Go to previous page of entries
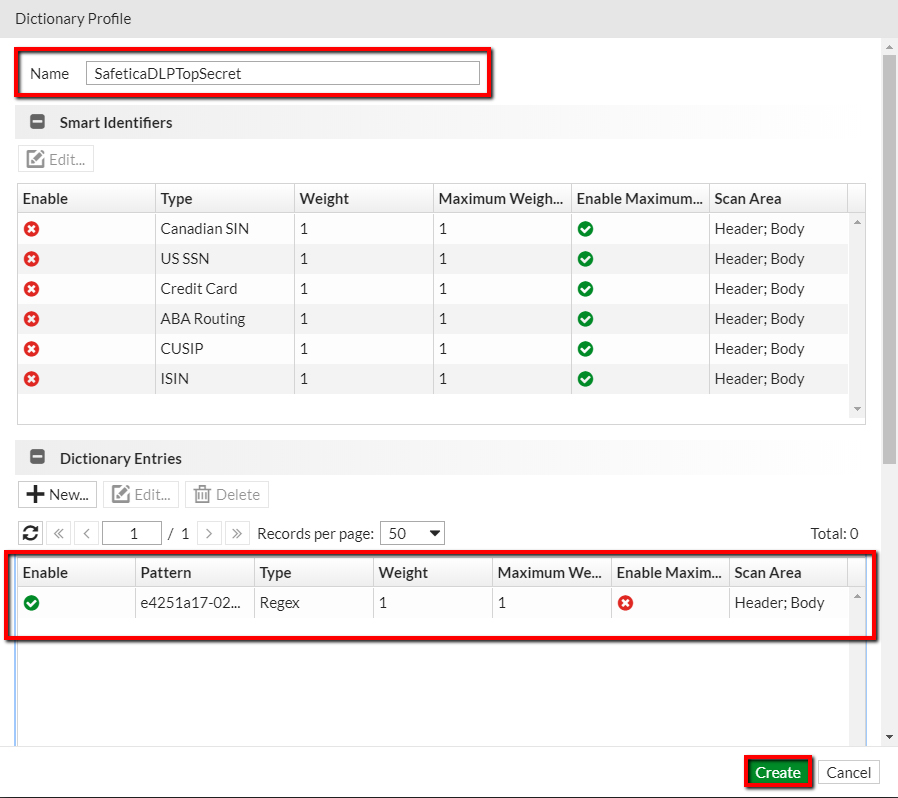The image size is (898, 798). click(86, 533)
